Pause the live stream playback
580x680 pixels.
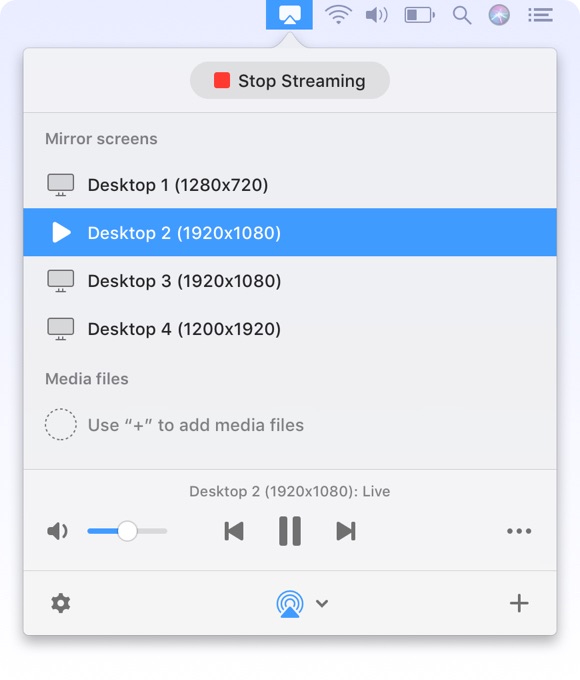pos(290,531)
